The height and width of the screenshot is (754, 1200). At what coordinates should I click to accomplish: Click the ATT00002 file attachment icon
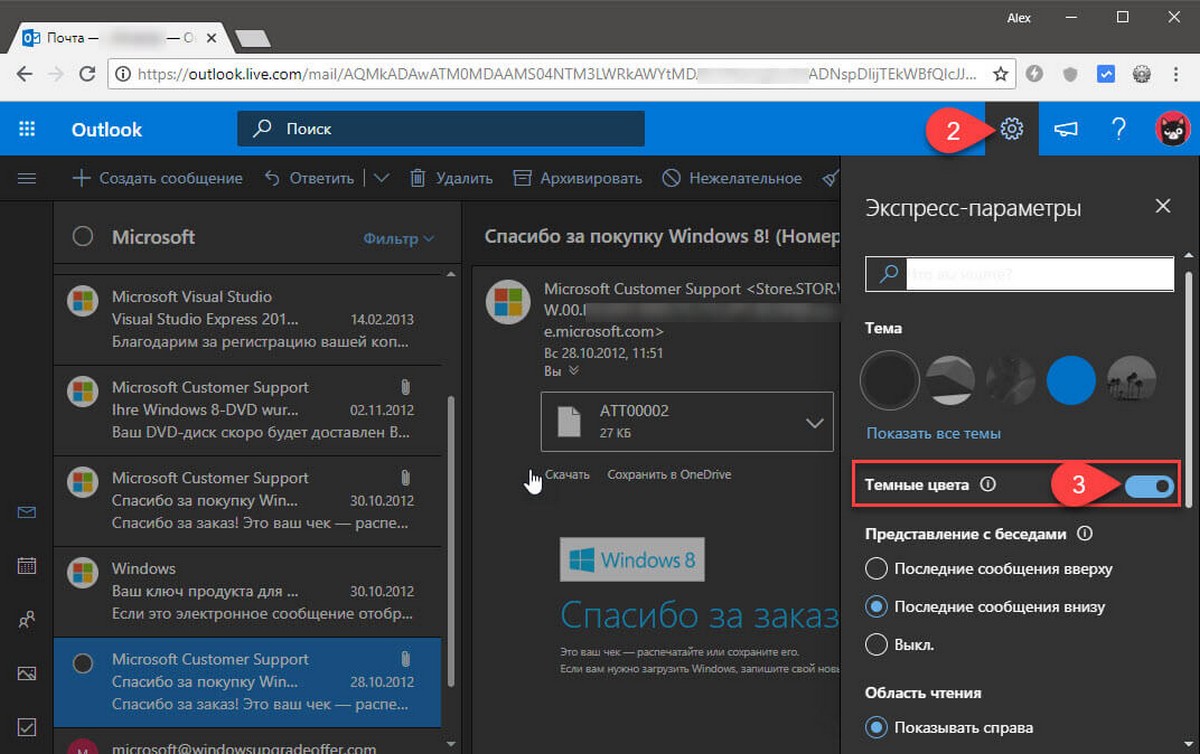pyautogui.click(x=568, y=421)
